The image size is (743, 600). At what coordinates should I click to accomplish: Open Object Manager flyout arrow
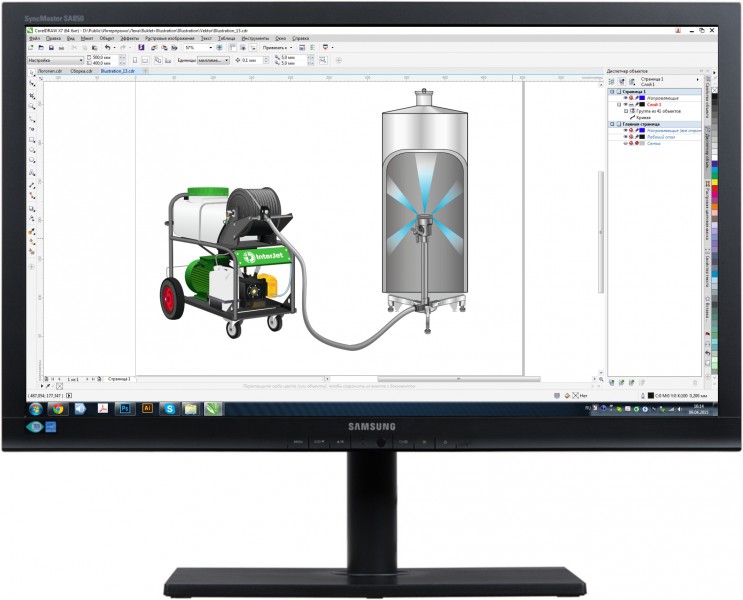698,80
